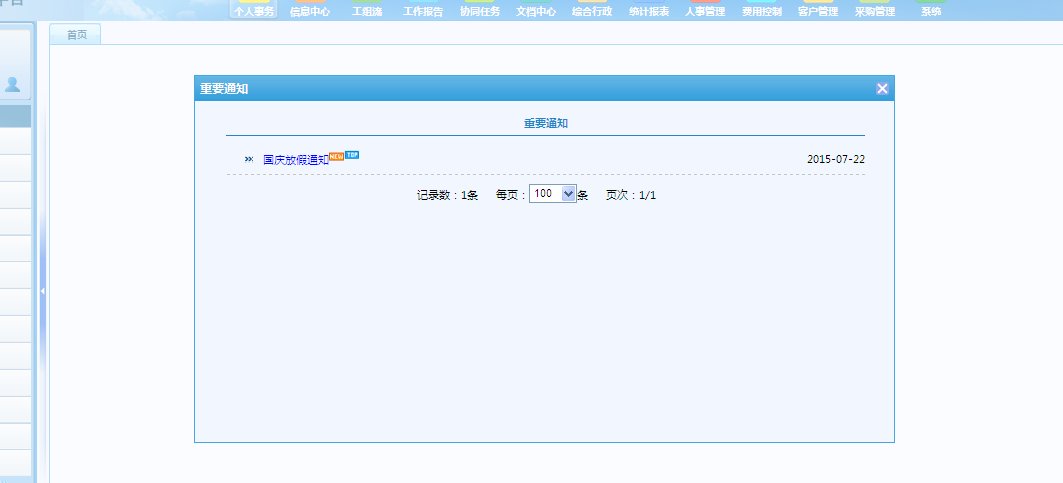
Task: Open the 信息中心 menu
Action: click(310, 12)
